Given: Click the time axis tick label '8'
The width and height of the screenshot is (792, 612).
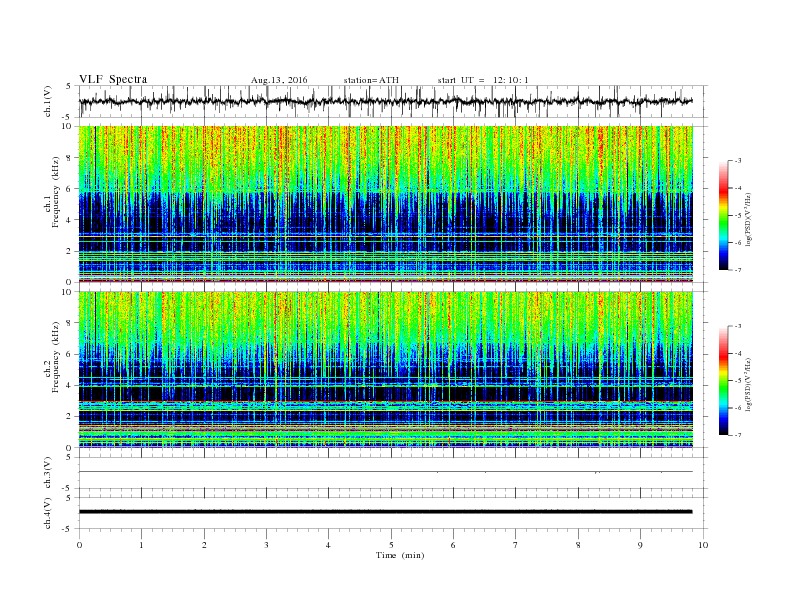Looking at the screenshot, I should [x=578, y=545].
